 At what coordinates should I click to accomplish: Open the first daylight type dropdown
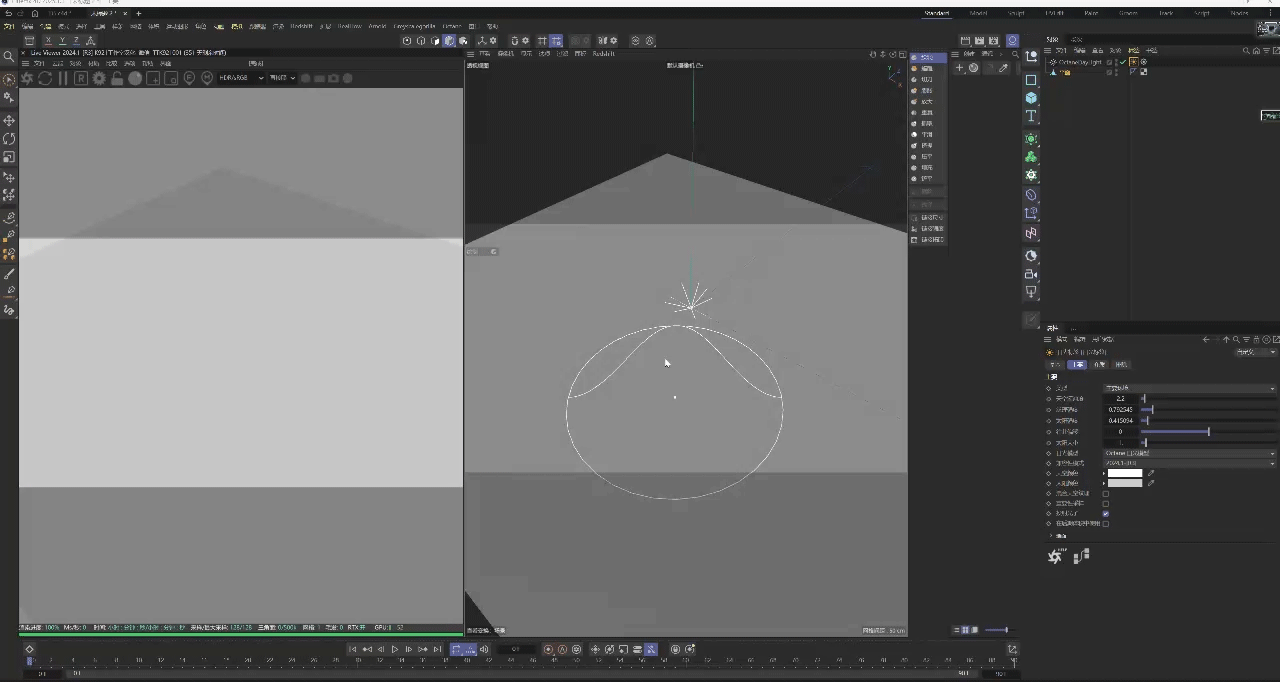1189,388
